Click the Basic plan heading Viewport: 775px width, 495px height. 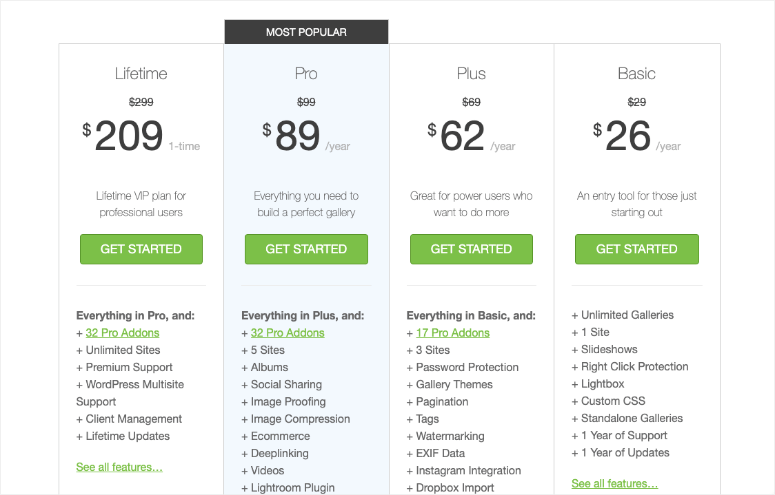[x=637, y=74]
